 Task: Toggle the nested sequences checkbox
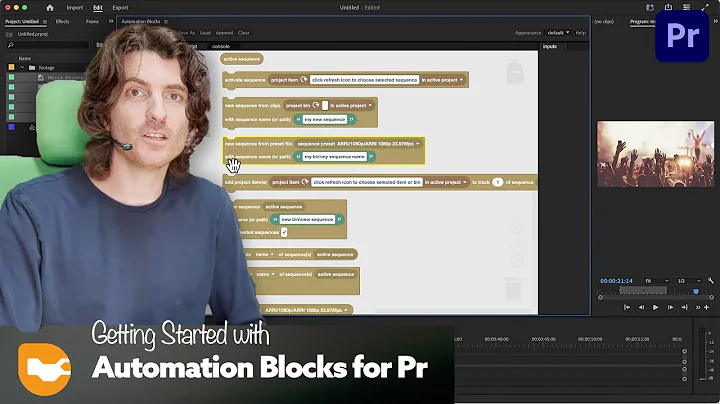(x=284, y=232)
